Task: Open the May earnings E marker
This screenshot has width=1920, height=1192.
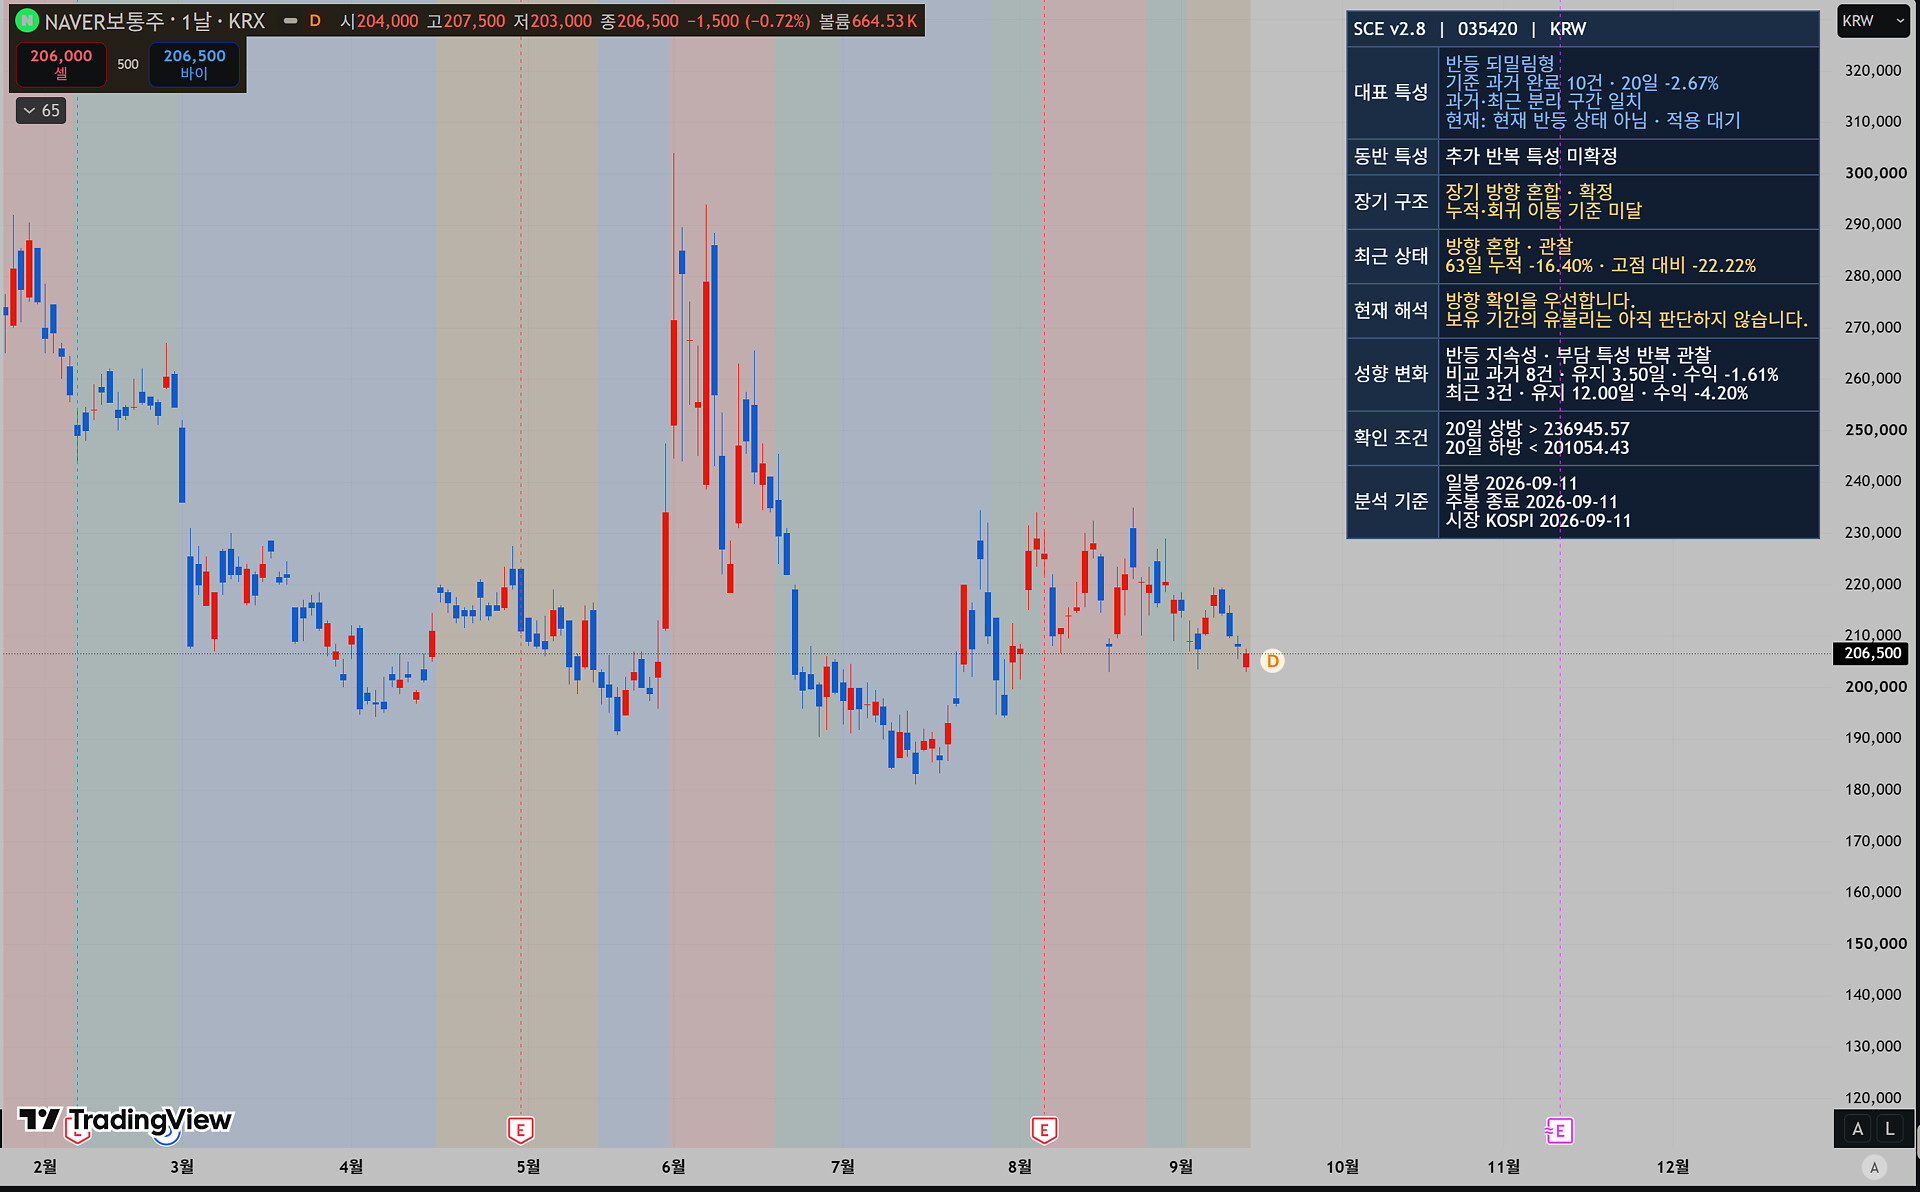Action: (x=520, y=1130)
